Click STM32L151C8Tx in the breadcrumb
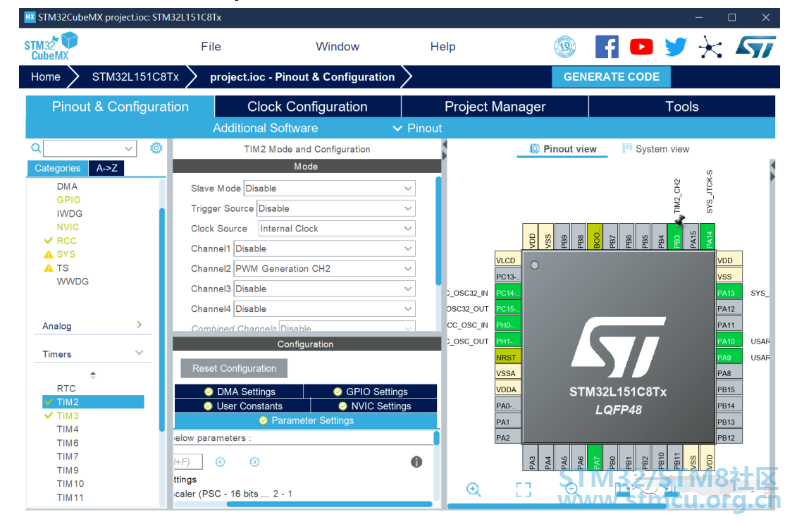Screen dimensions: 790x523 135,77
